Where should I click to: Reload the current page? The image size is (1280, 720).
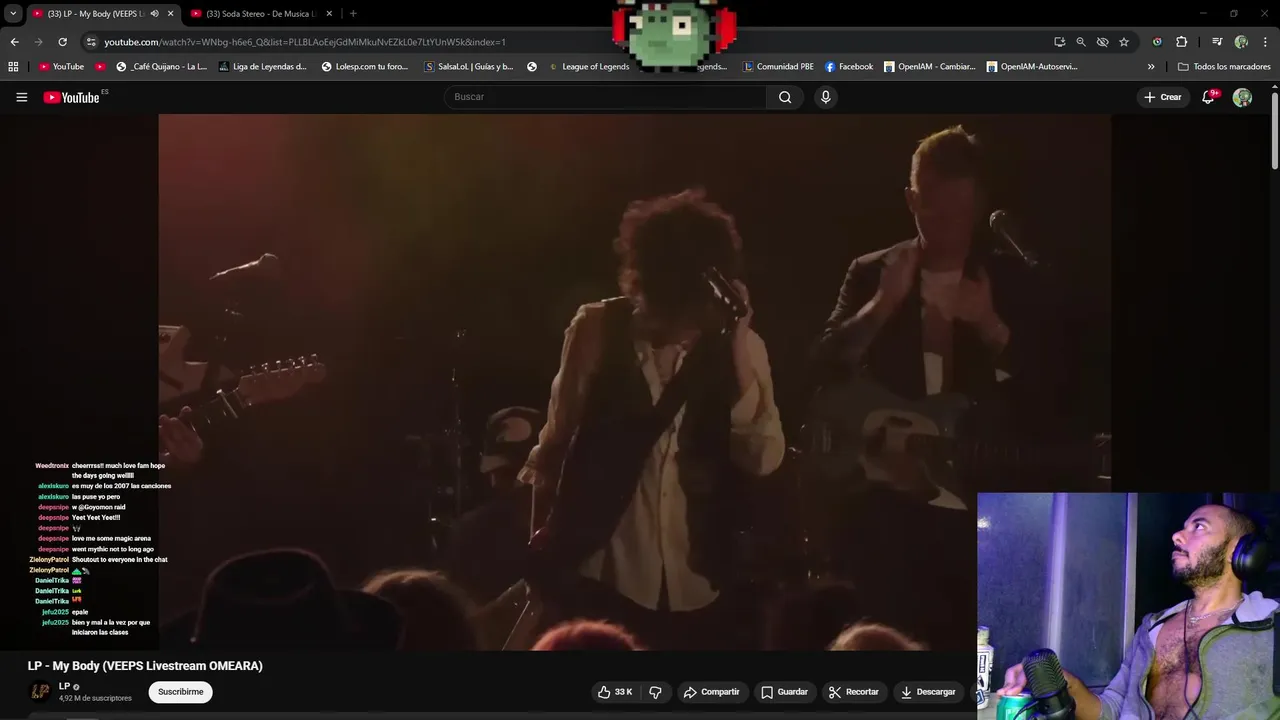(62, 42)
